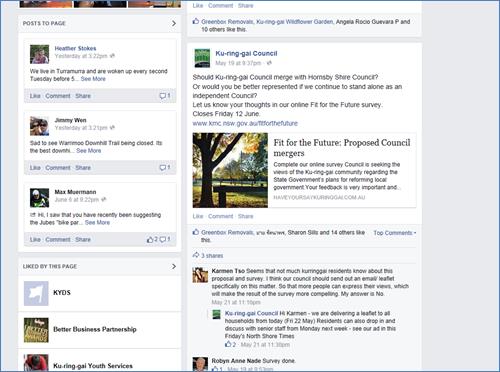Click the 3 shares arrow icon
Screen dimensions: 500x372
pyautogui.click(x=196, y=255)
